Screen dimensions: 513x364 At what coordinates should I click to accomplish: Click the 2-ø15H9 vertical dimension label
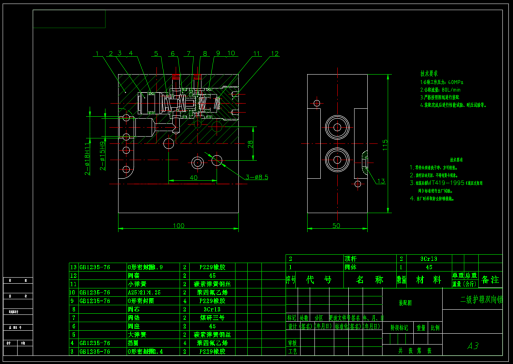pos(103,155)
